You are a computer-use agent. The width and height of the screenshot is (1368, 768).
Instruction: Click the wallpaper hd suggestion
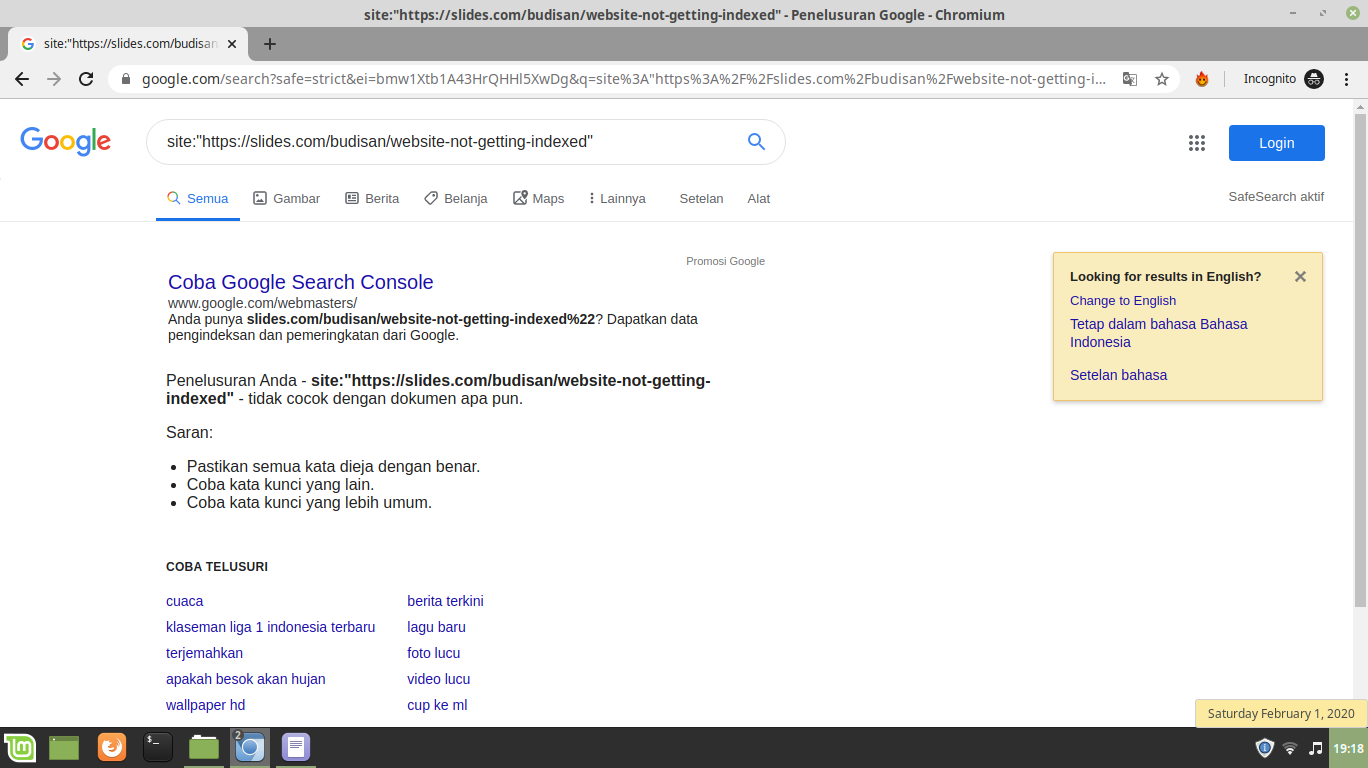206,705
